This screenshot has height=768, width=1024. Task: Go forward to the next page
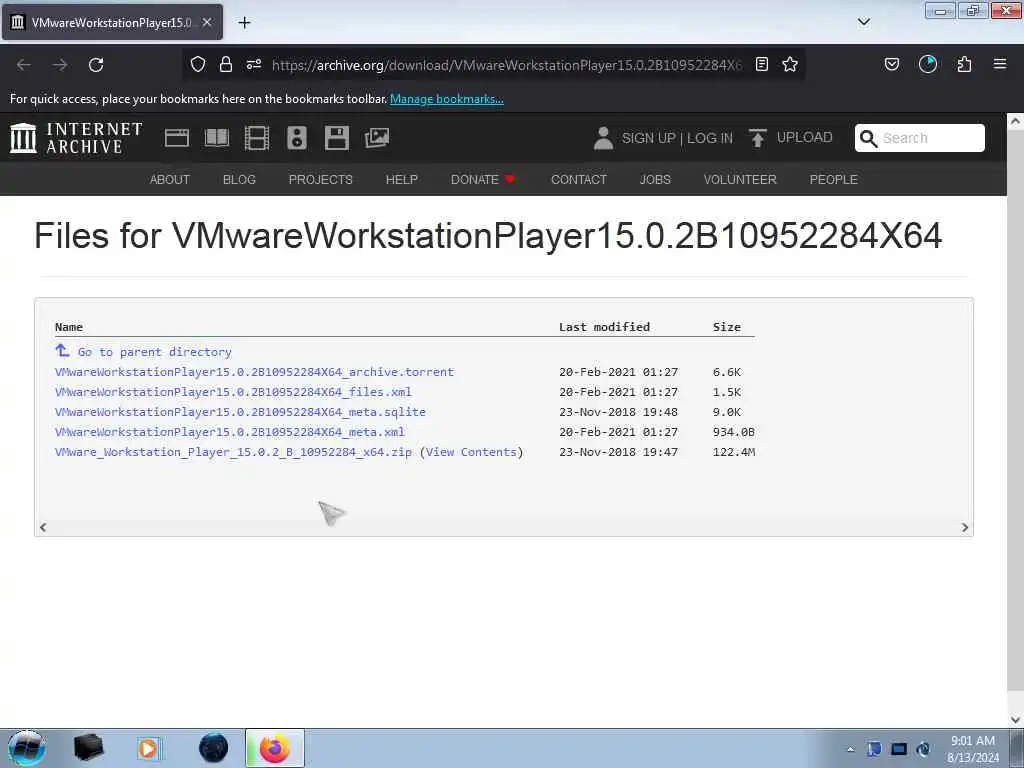[60, 65]
